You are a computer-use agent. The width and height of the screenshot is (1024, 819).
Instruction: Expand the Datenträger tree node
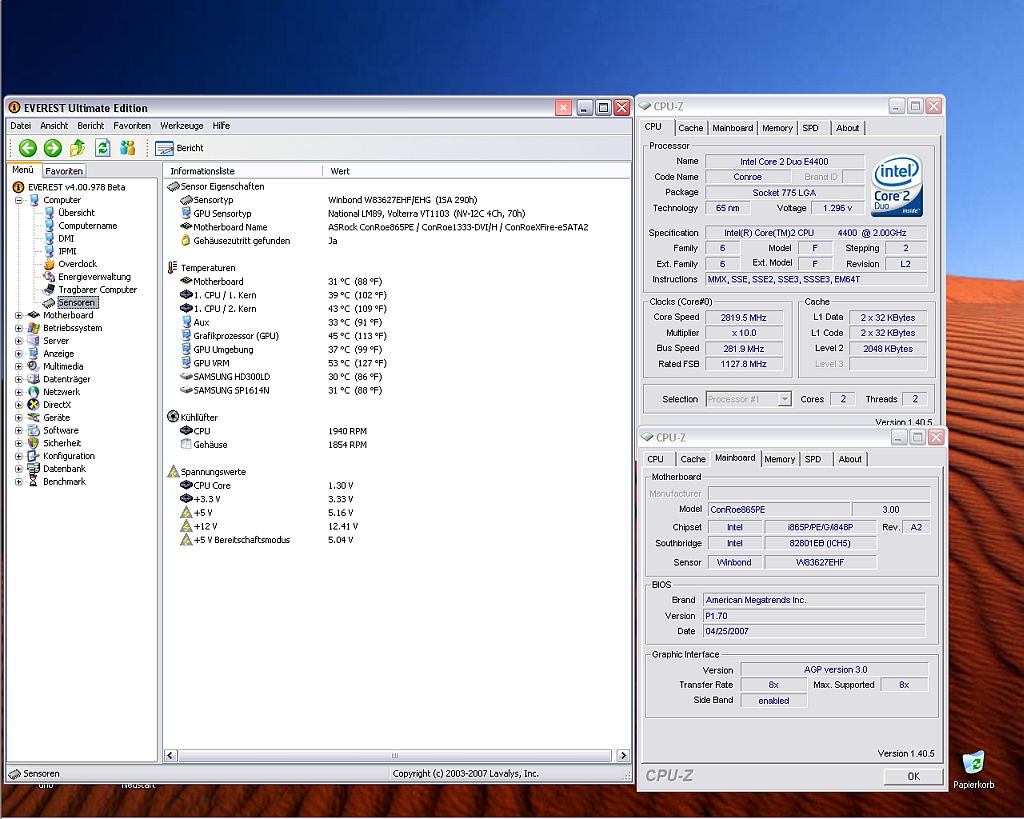(19, 379)
